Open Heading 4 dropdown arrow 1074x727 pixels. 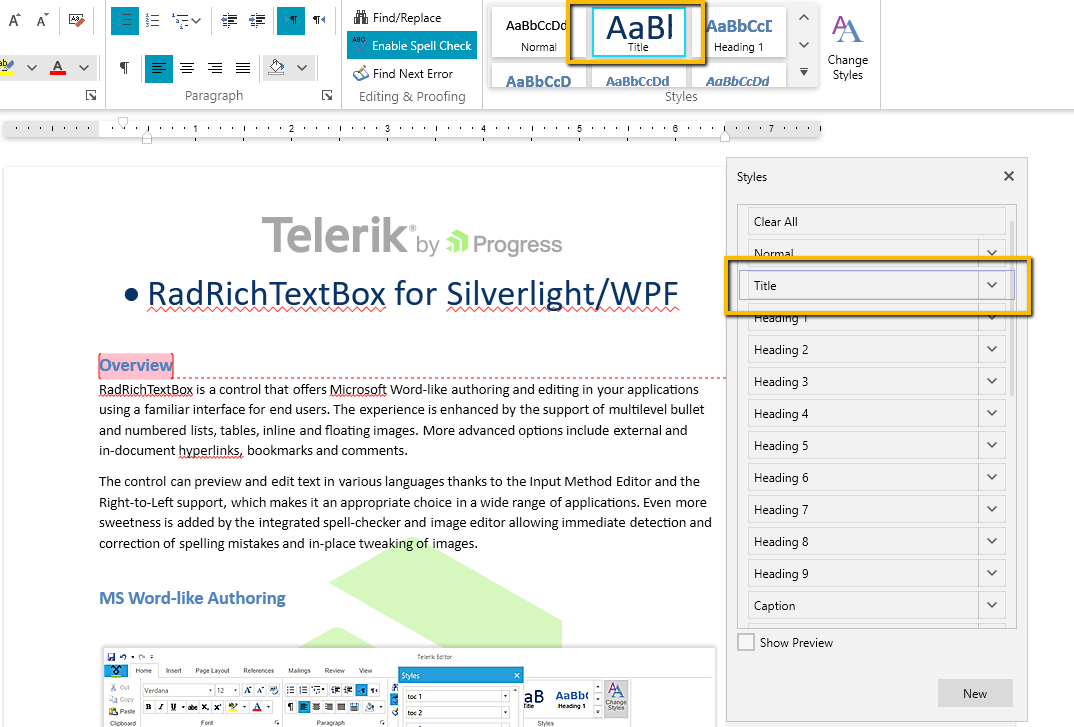coord(992,414)
